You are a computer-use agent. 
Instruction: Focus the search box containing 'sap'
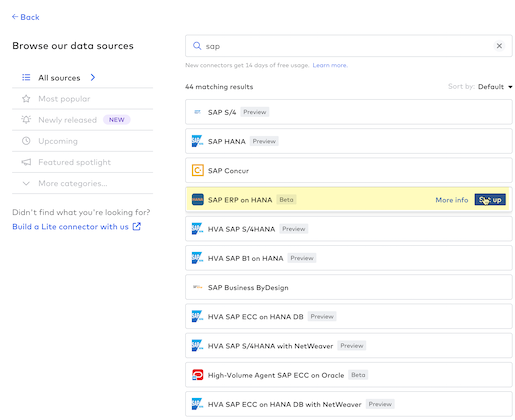coord(349,46)
